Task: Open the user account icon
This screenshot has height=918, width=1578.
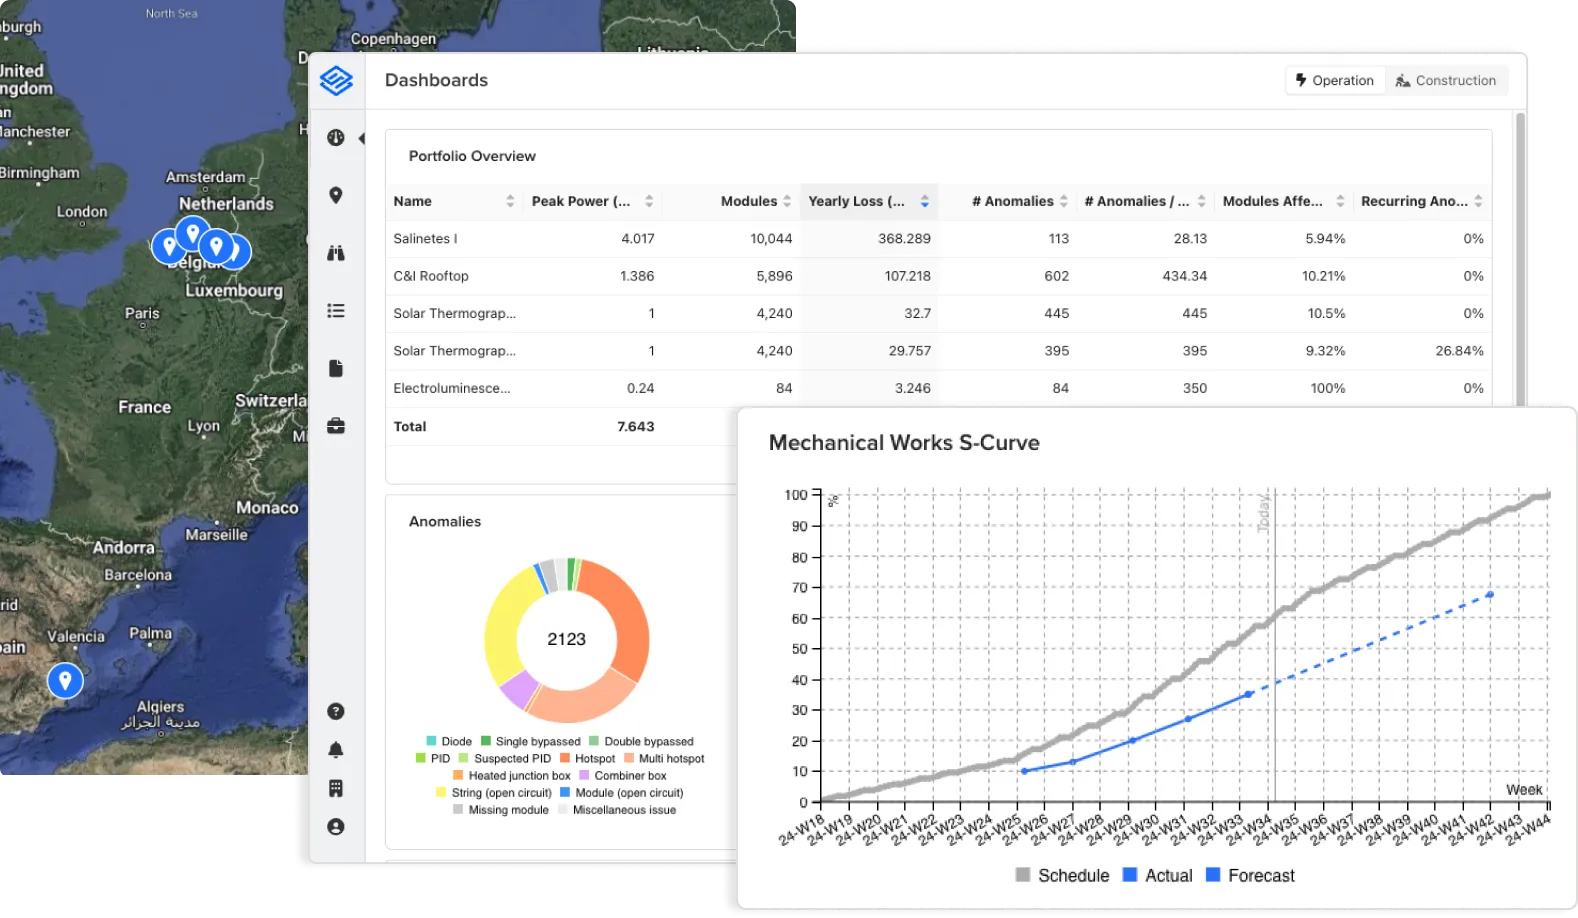Action: click(x=336, y=827)
